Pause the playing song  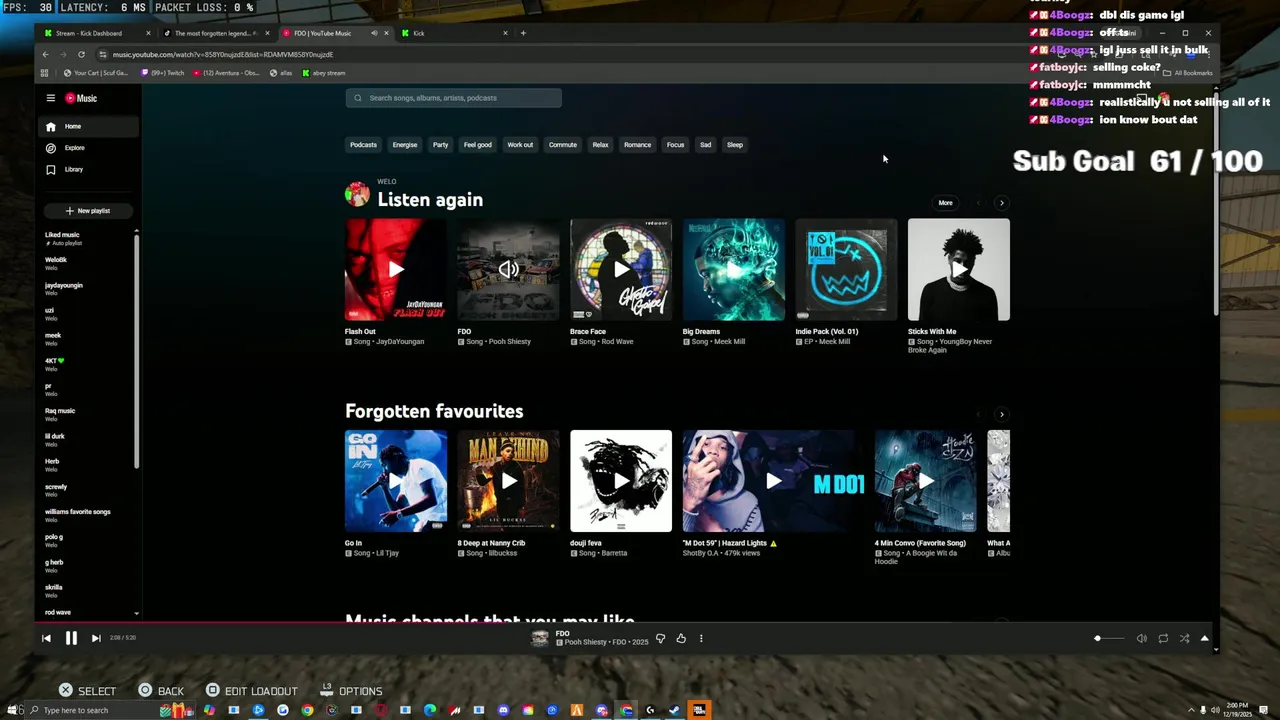point(71,638)
